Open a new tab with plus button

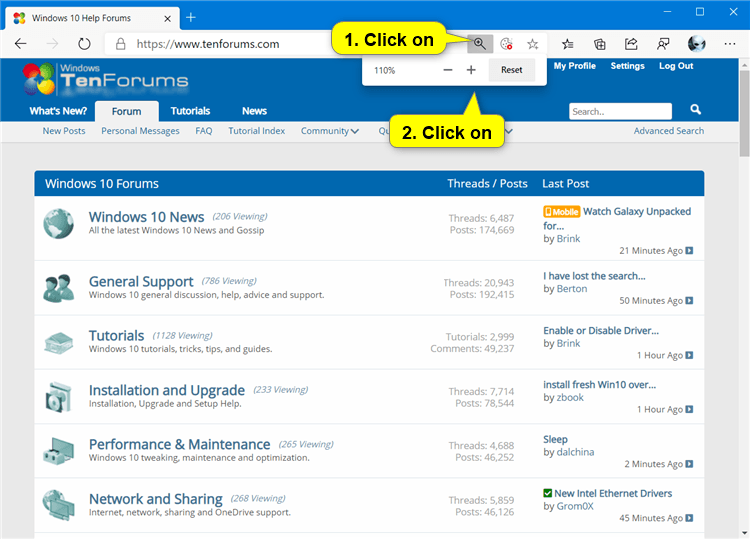click(191, 18)
